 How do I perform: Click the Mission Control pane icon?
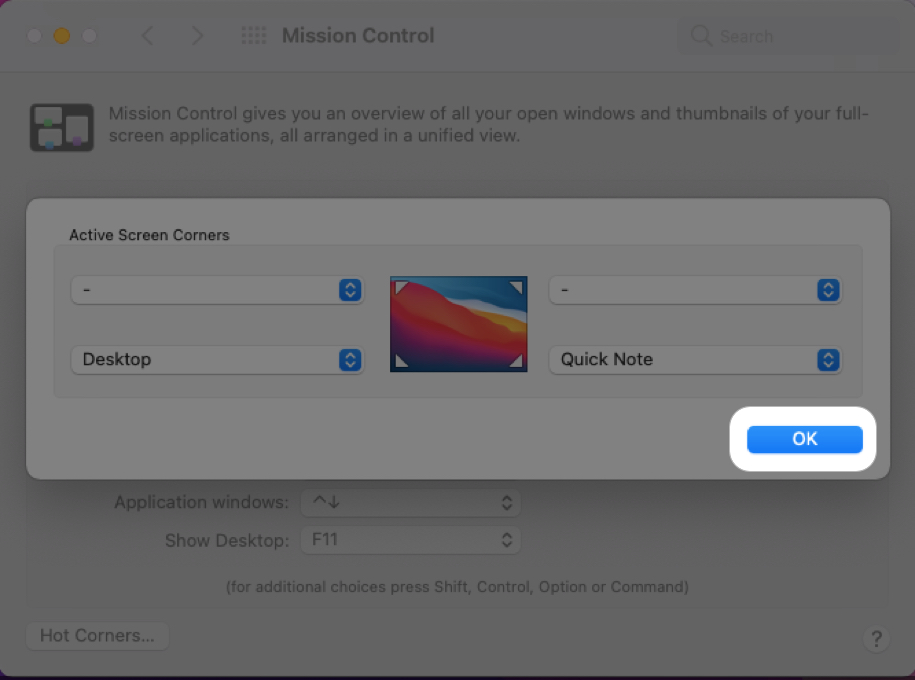pyautogui.click(x=62, y=127)
